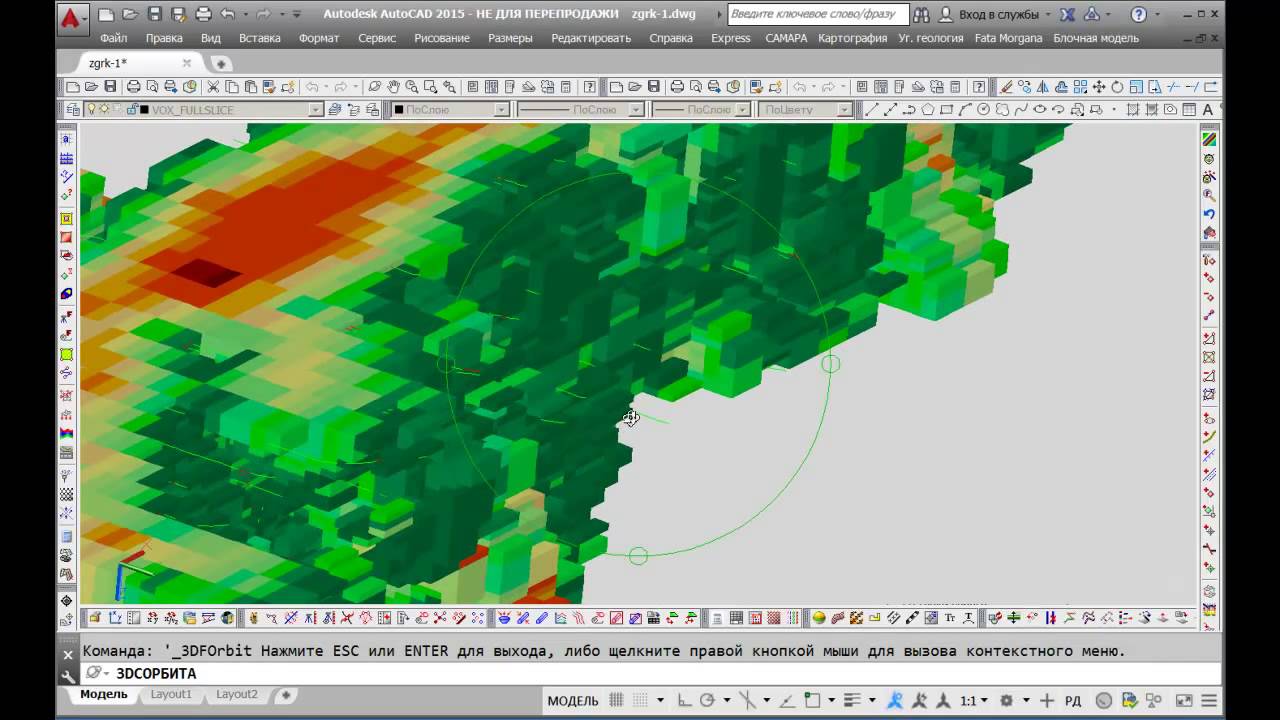
Task: Open the Рисование menu
Action: 442,38
